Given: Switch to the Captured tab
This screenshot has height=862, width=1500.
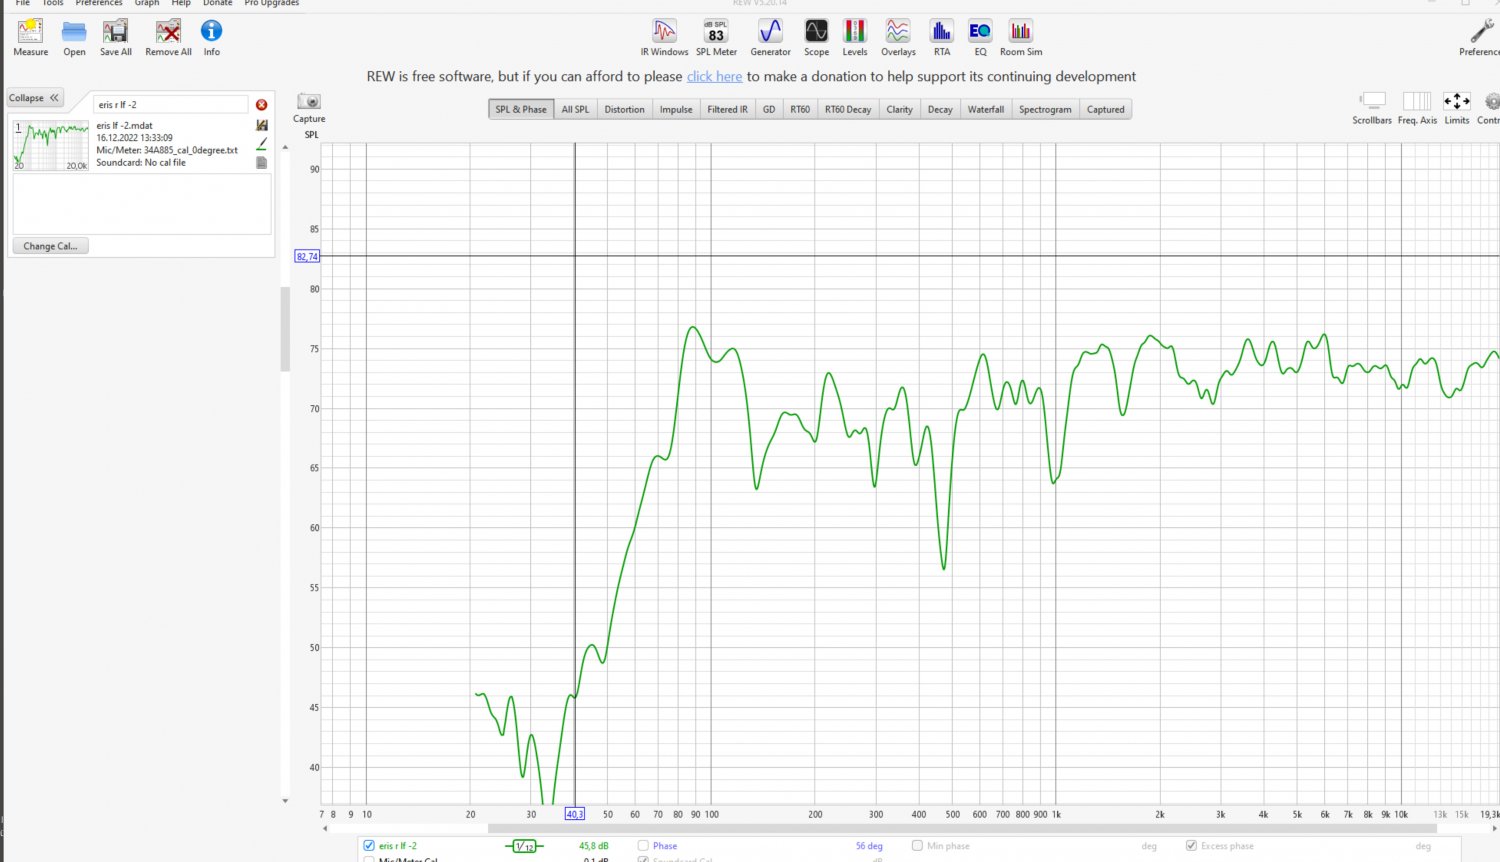Looking at the screenshot, I should [x=1105, y=109].
